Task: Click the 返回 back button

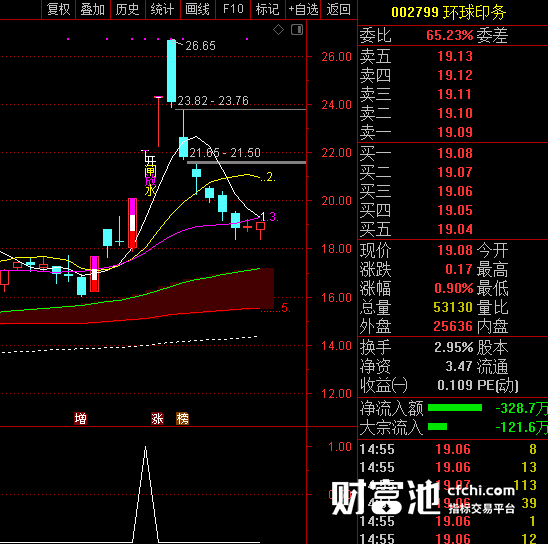Action: tap(338, 9)
